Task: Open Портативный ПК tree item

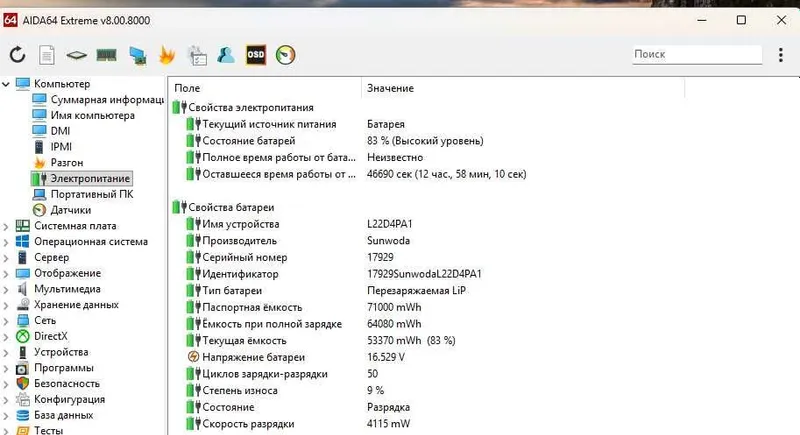Action: point(83,194)
